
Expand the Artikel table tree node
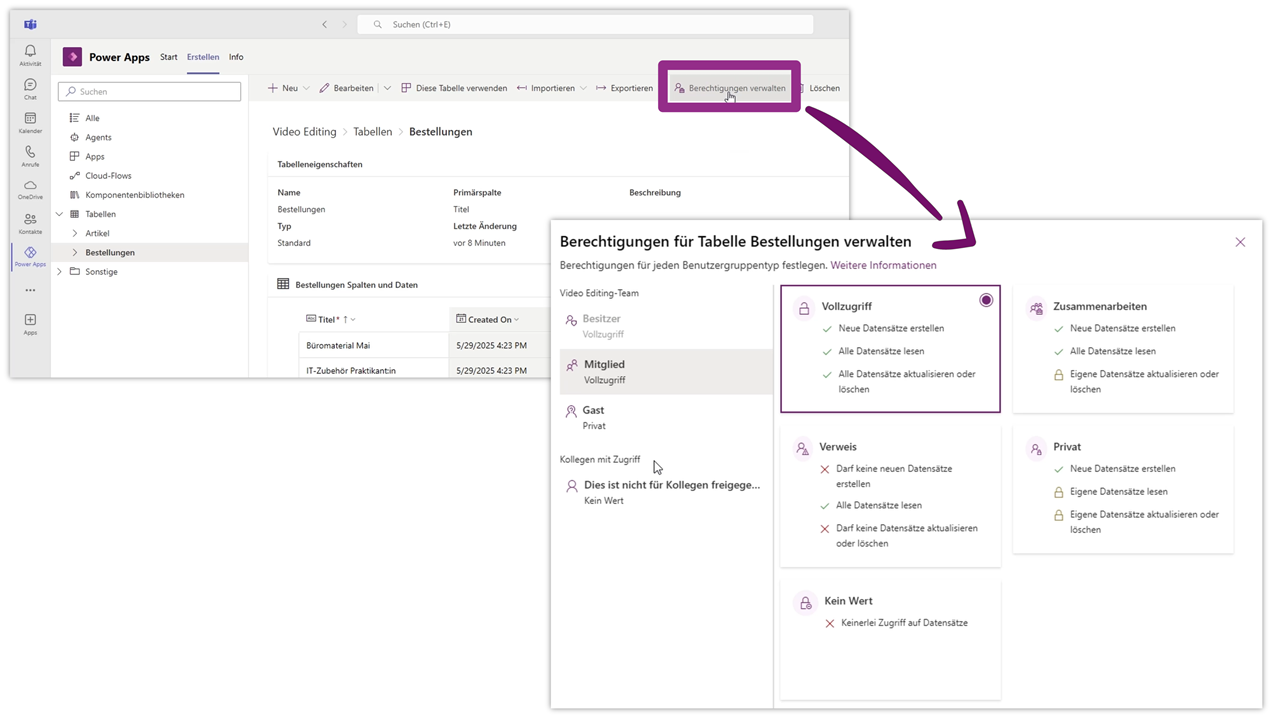pyautogui.click(x=75, y=233)
